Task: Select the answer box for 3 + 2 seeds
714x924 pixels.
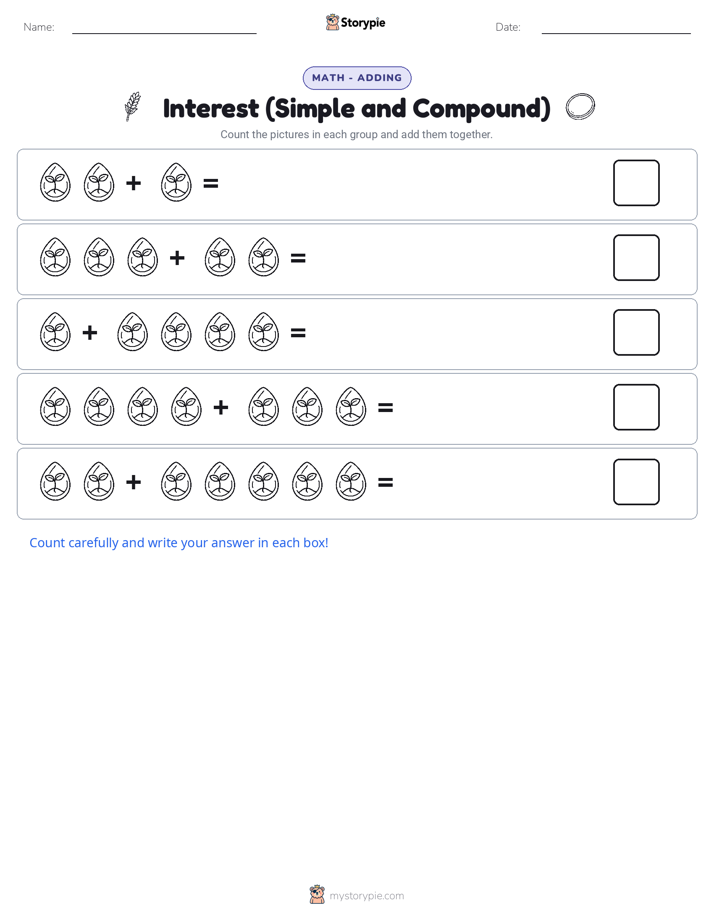Action: click(x=636, y=258)
